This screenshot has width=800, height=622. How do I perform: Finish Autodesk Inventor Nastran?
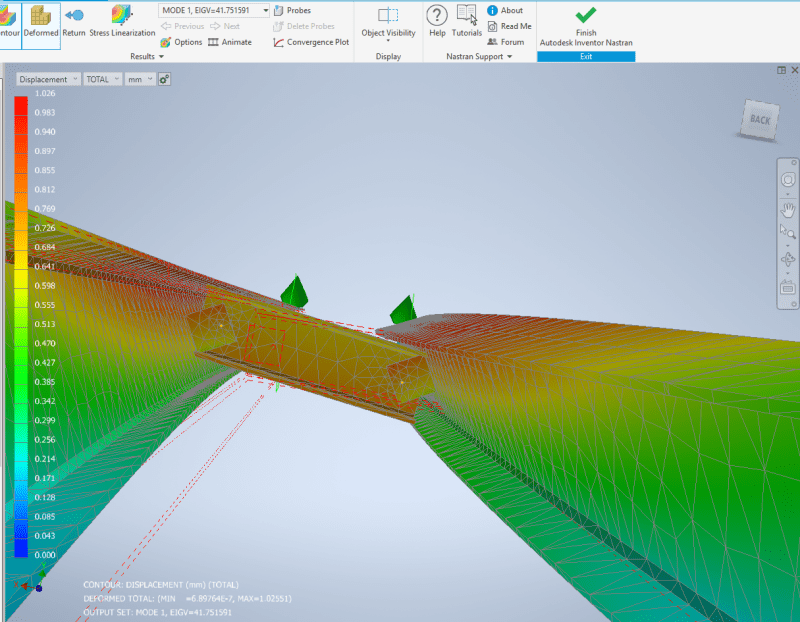[x=586, y=27]
